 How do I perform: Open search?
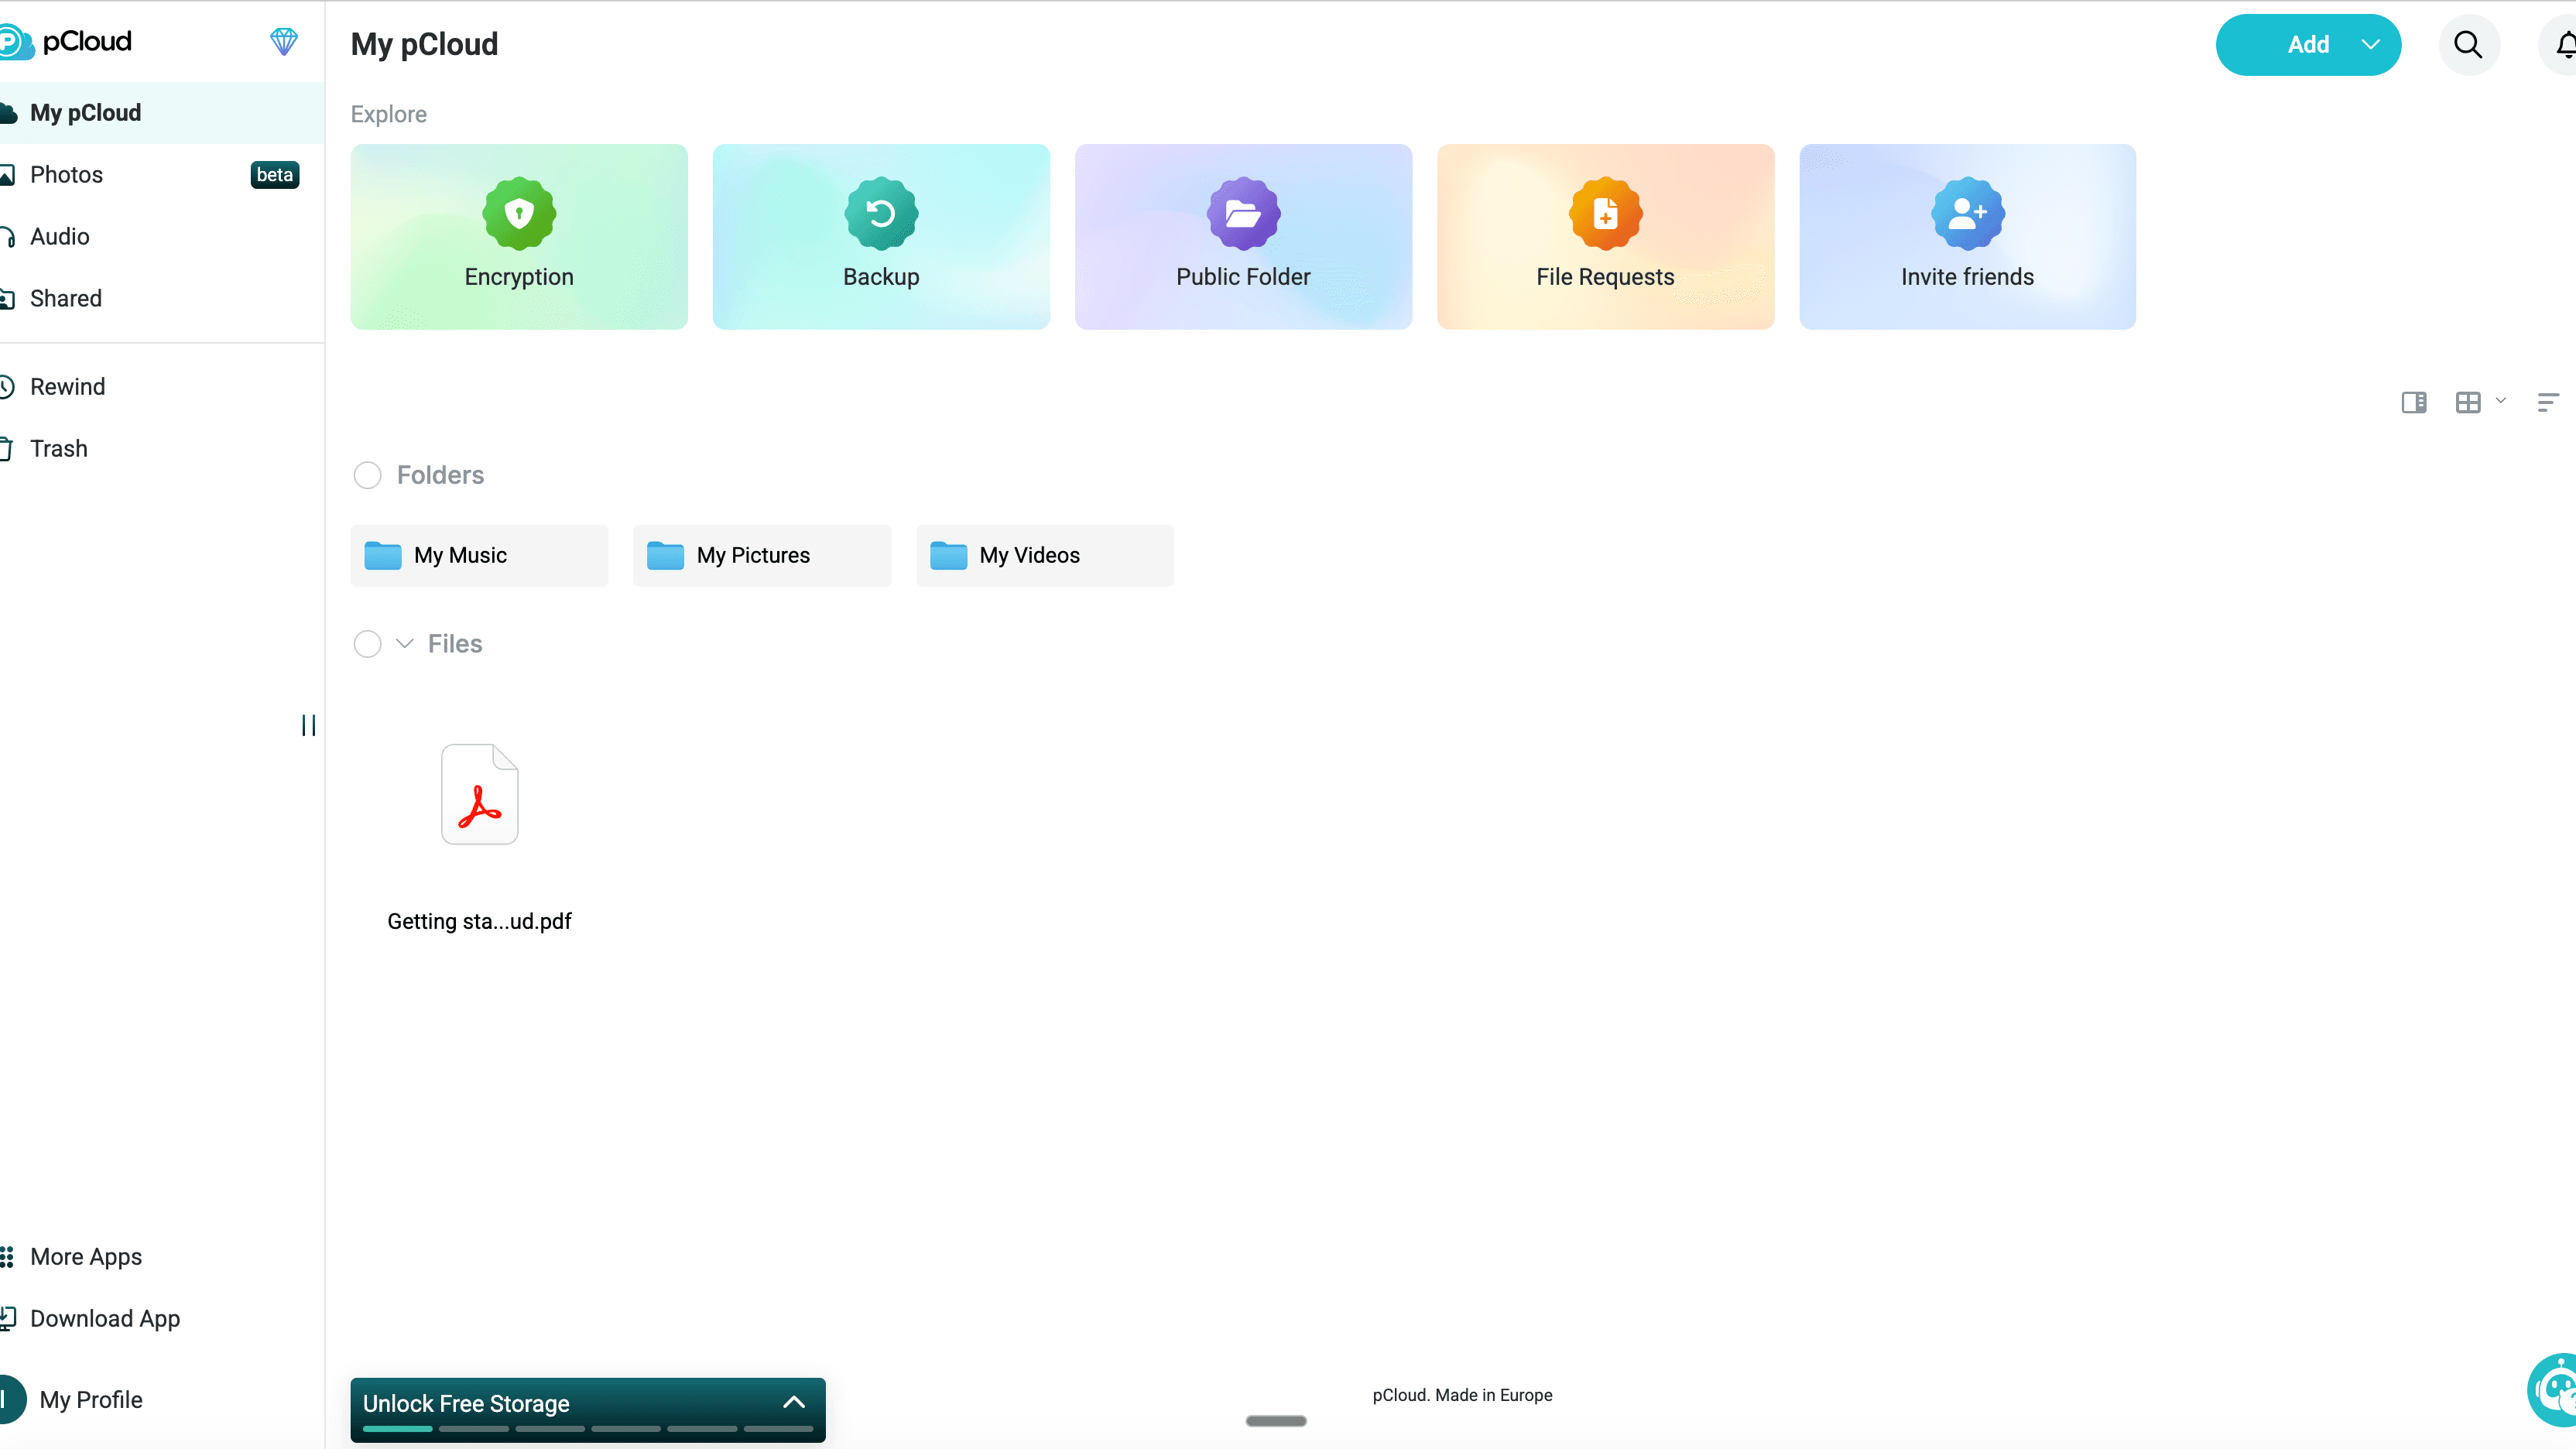(x=2468, y=44)
